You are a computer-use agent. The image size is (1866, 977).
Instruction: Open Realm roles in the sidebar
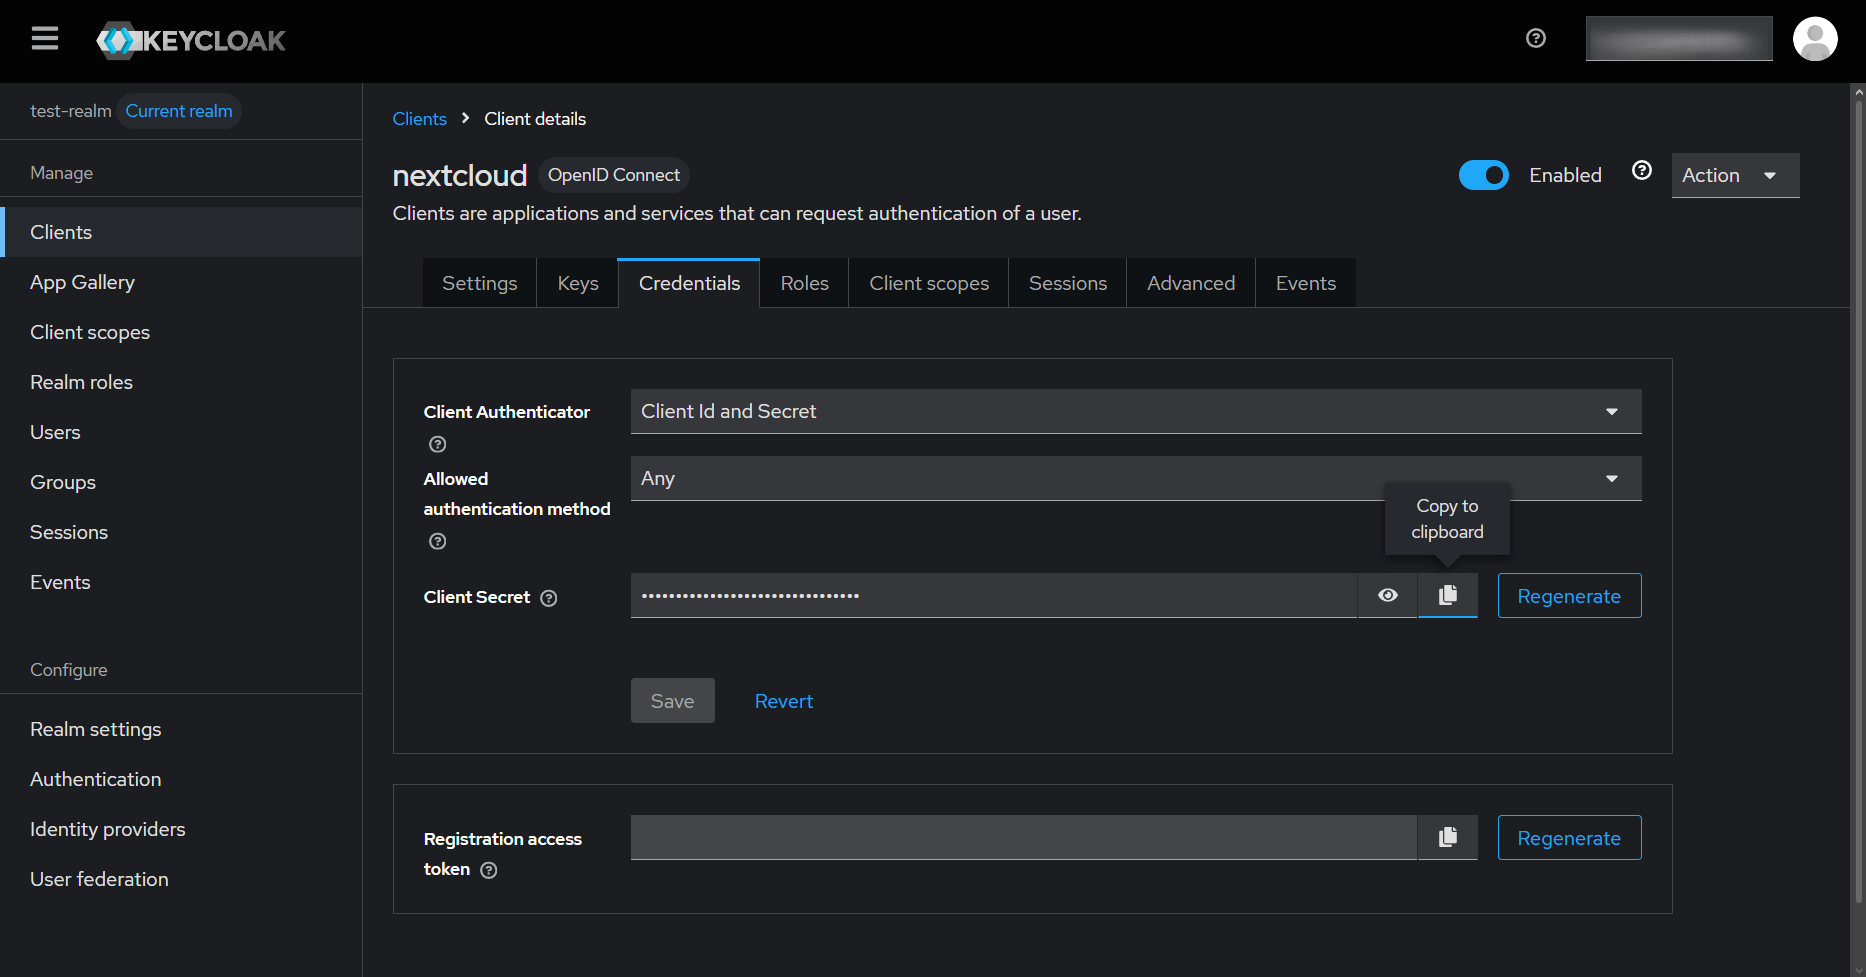[x=181, y=382]
